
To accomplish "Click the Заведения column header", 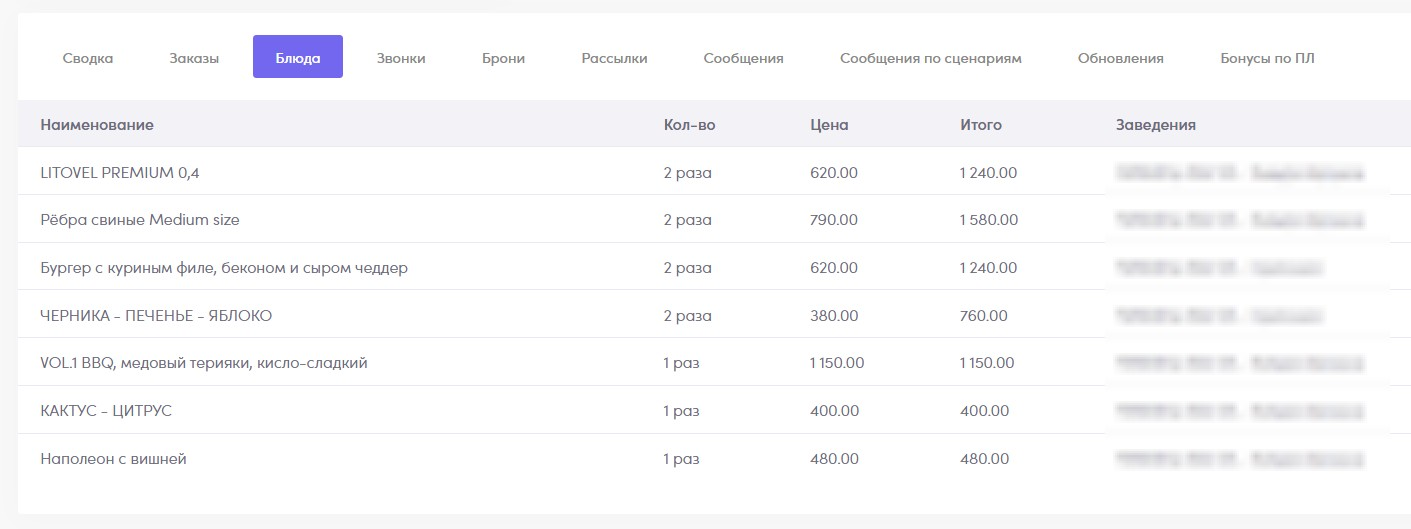I will 1156,125.
